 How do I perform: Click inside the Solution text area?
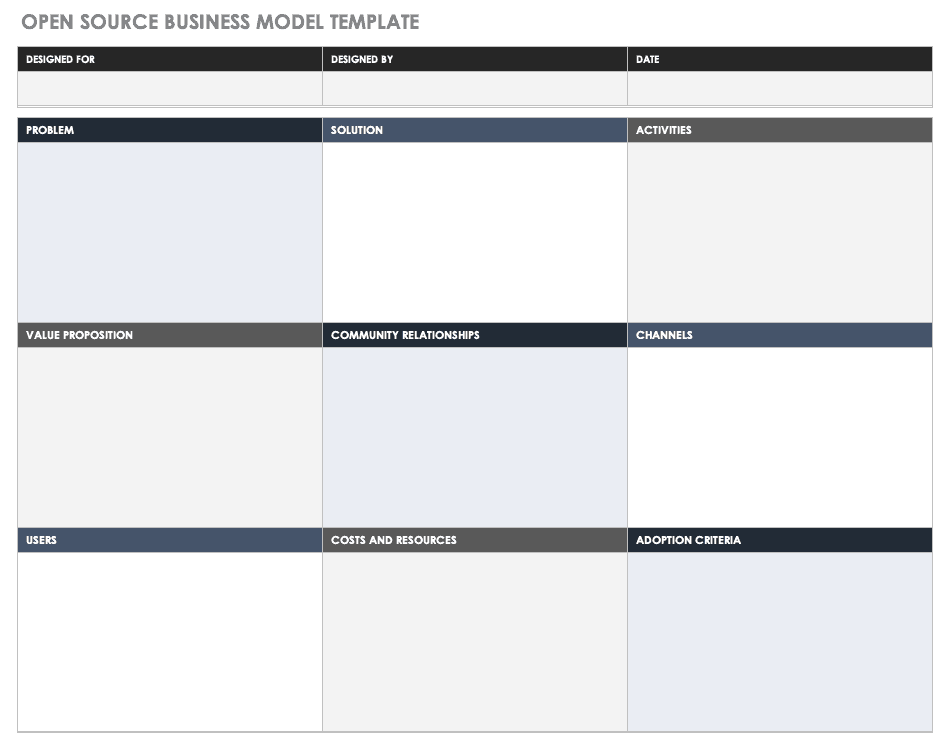(475, 232)
